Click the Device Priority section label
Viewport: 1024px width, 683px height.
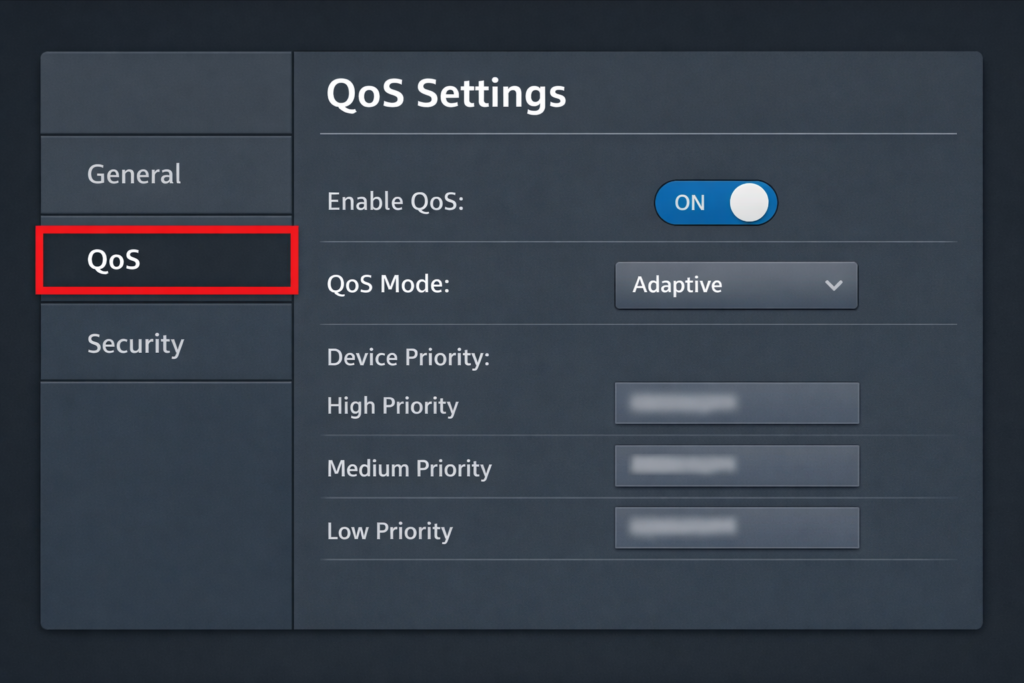click(x=408, y=357)
